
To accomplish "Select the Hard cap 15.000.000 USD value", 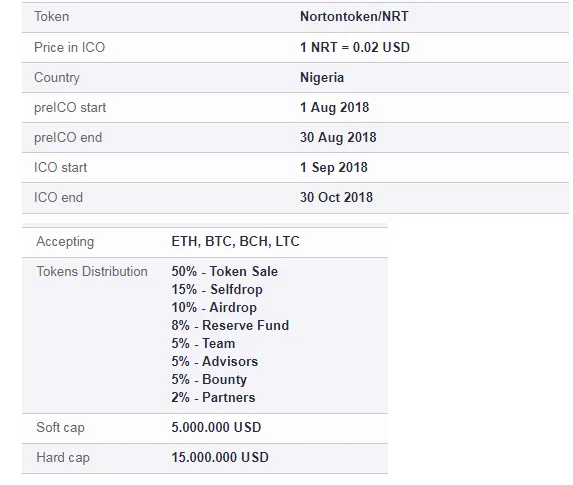I will click(x=220, y=457).
